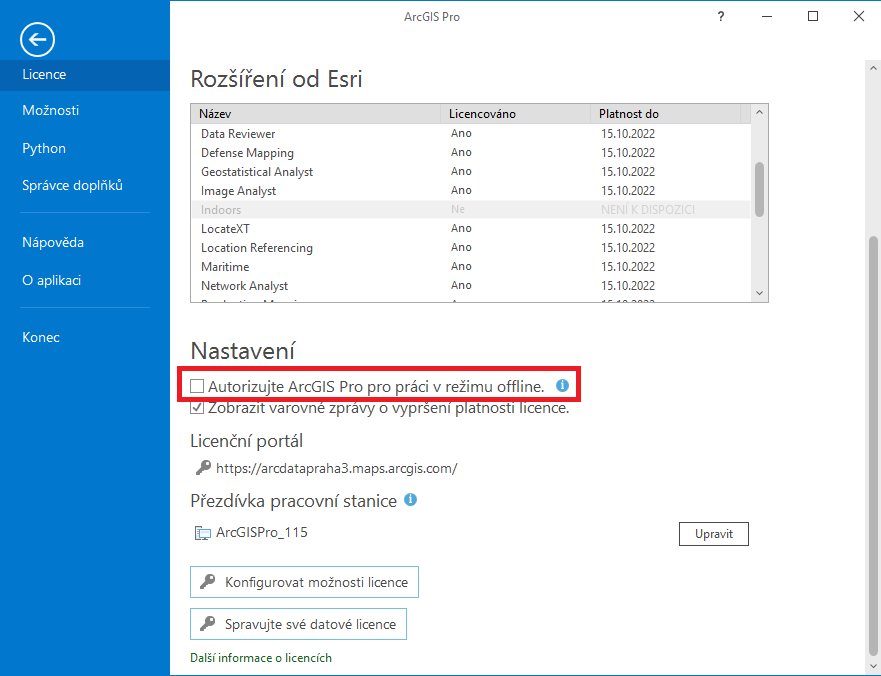The image size is (881, 676).
Task: Select the Maritime row
Action: pyautogui.click(x=471, y=267)
